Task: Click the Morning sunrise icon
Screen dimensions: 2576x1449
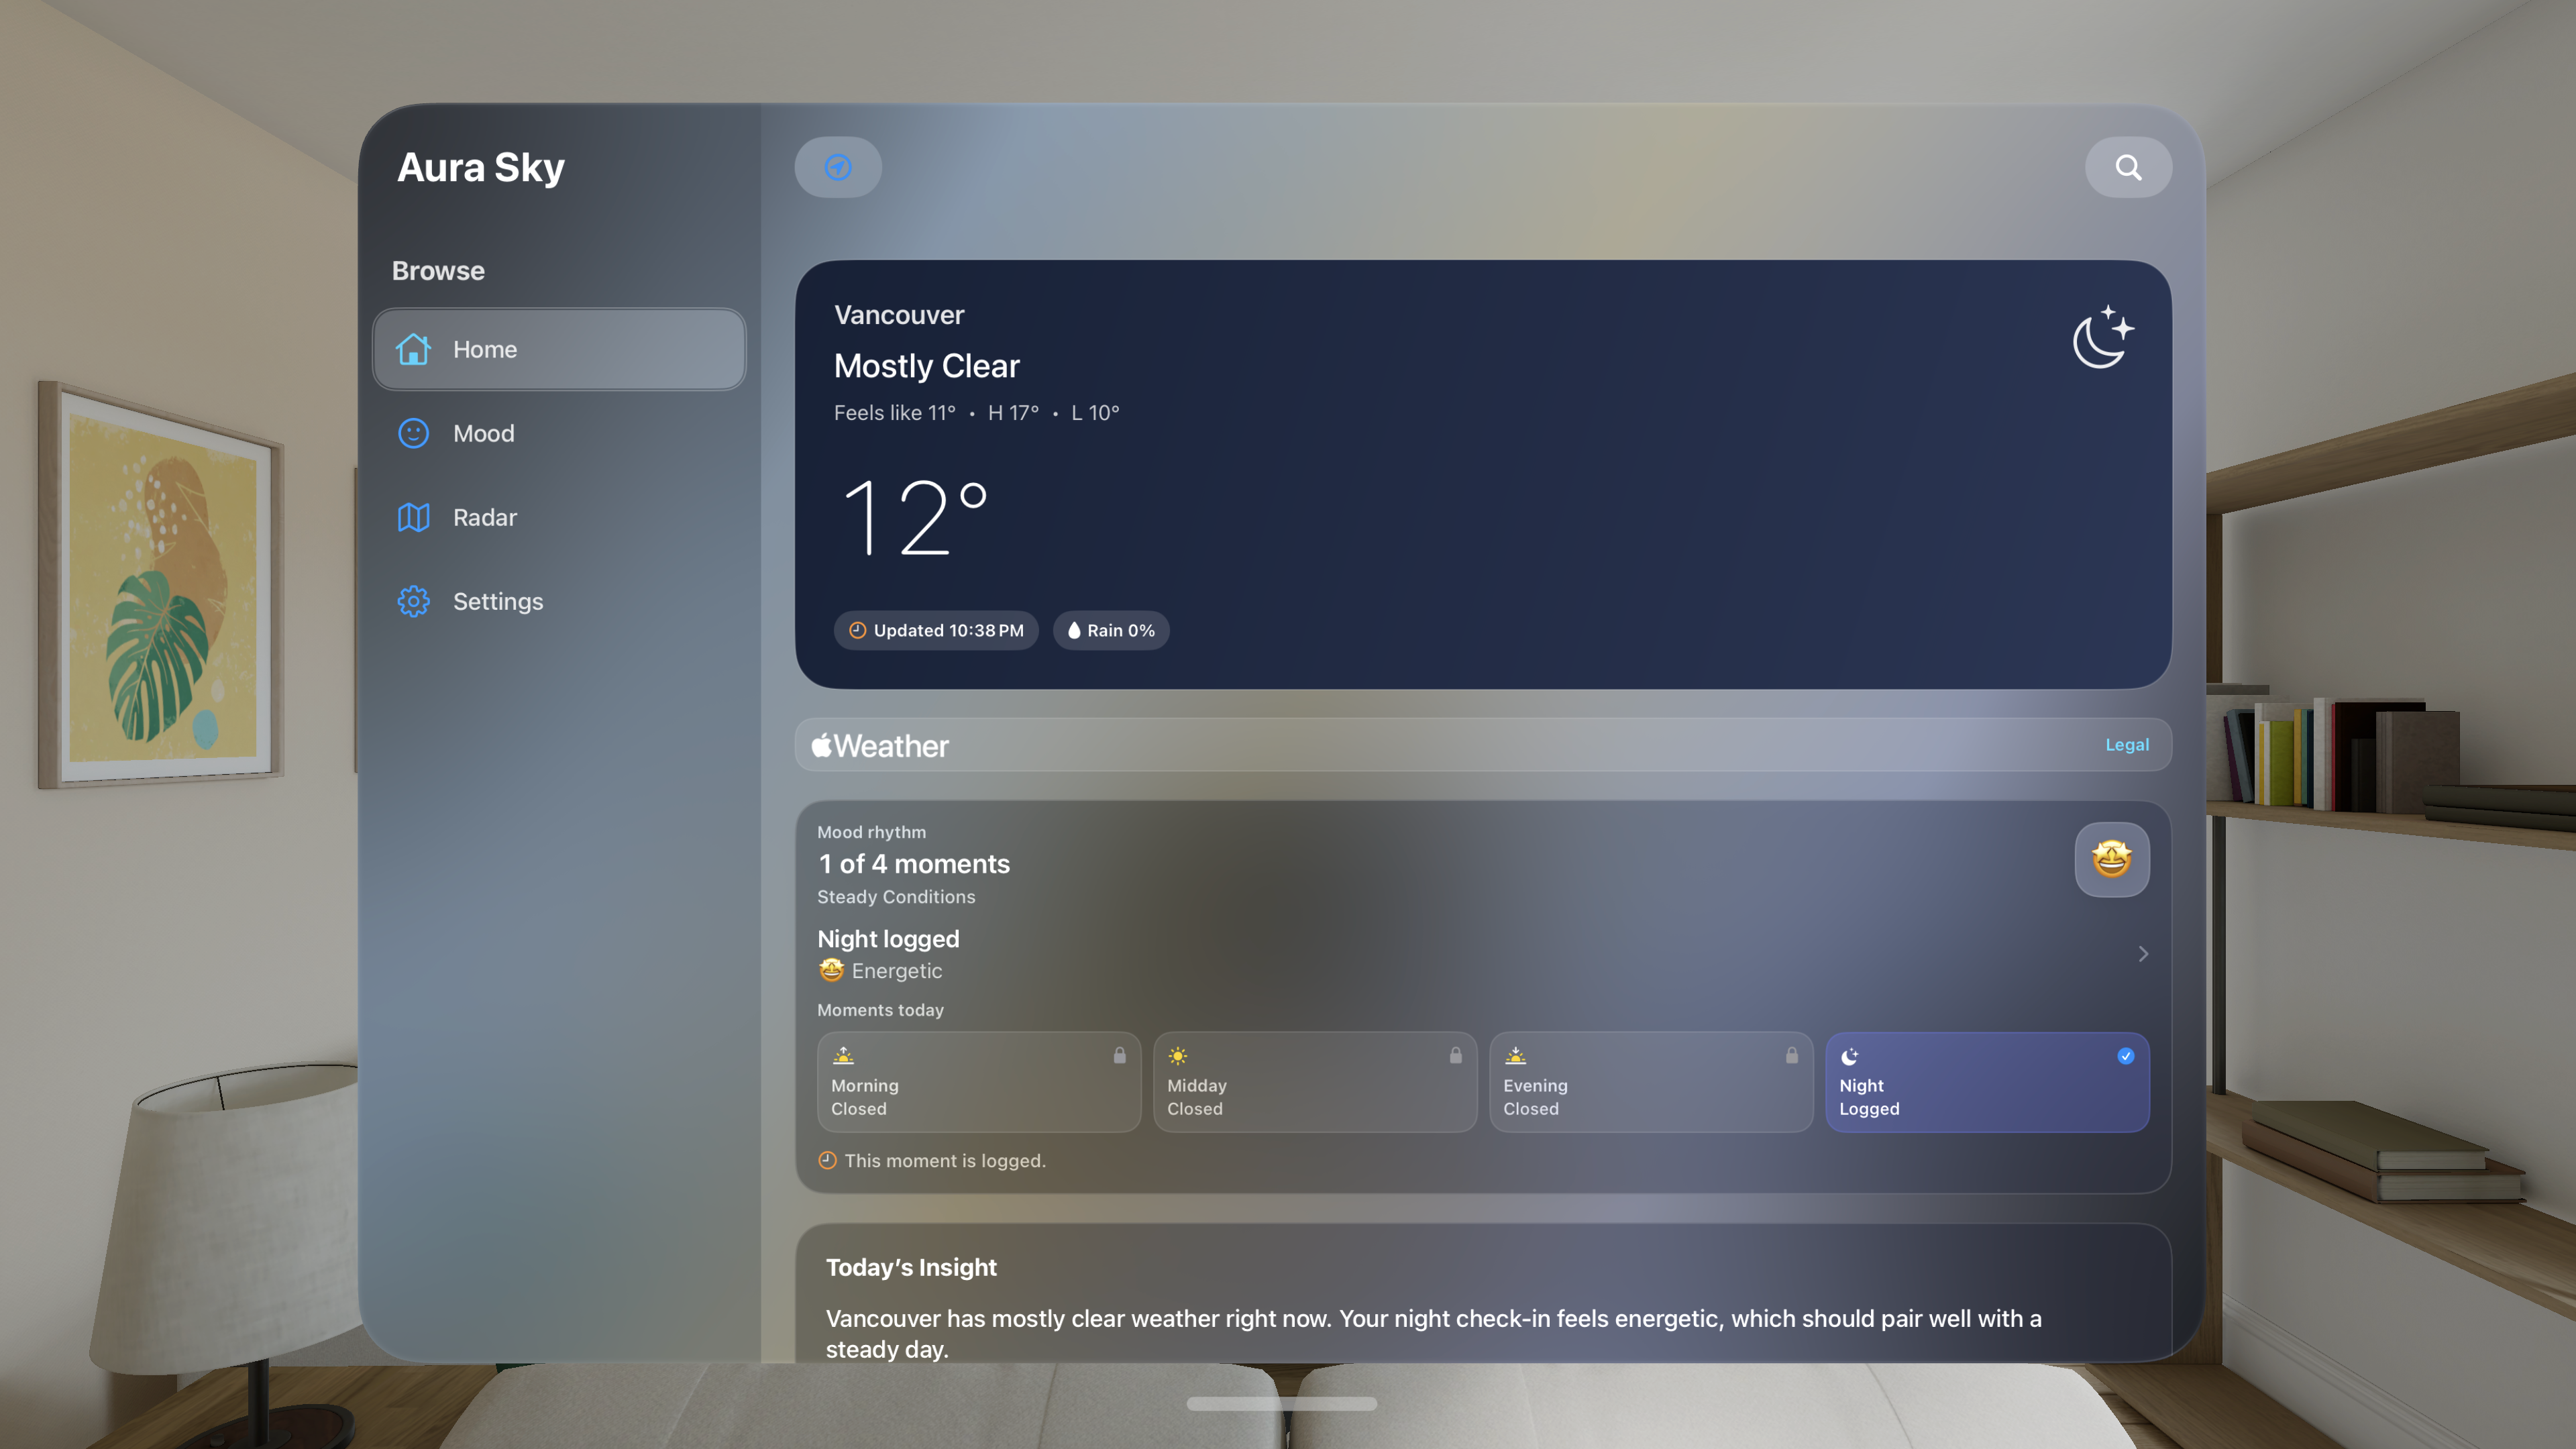Action: [844, 1055]
